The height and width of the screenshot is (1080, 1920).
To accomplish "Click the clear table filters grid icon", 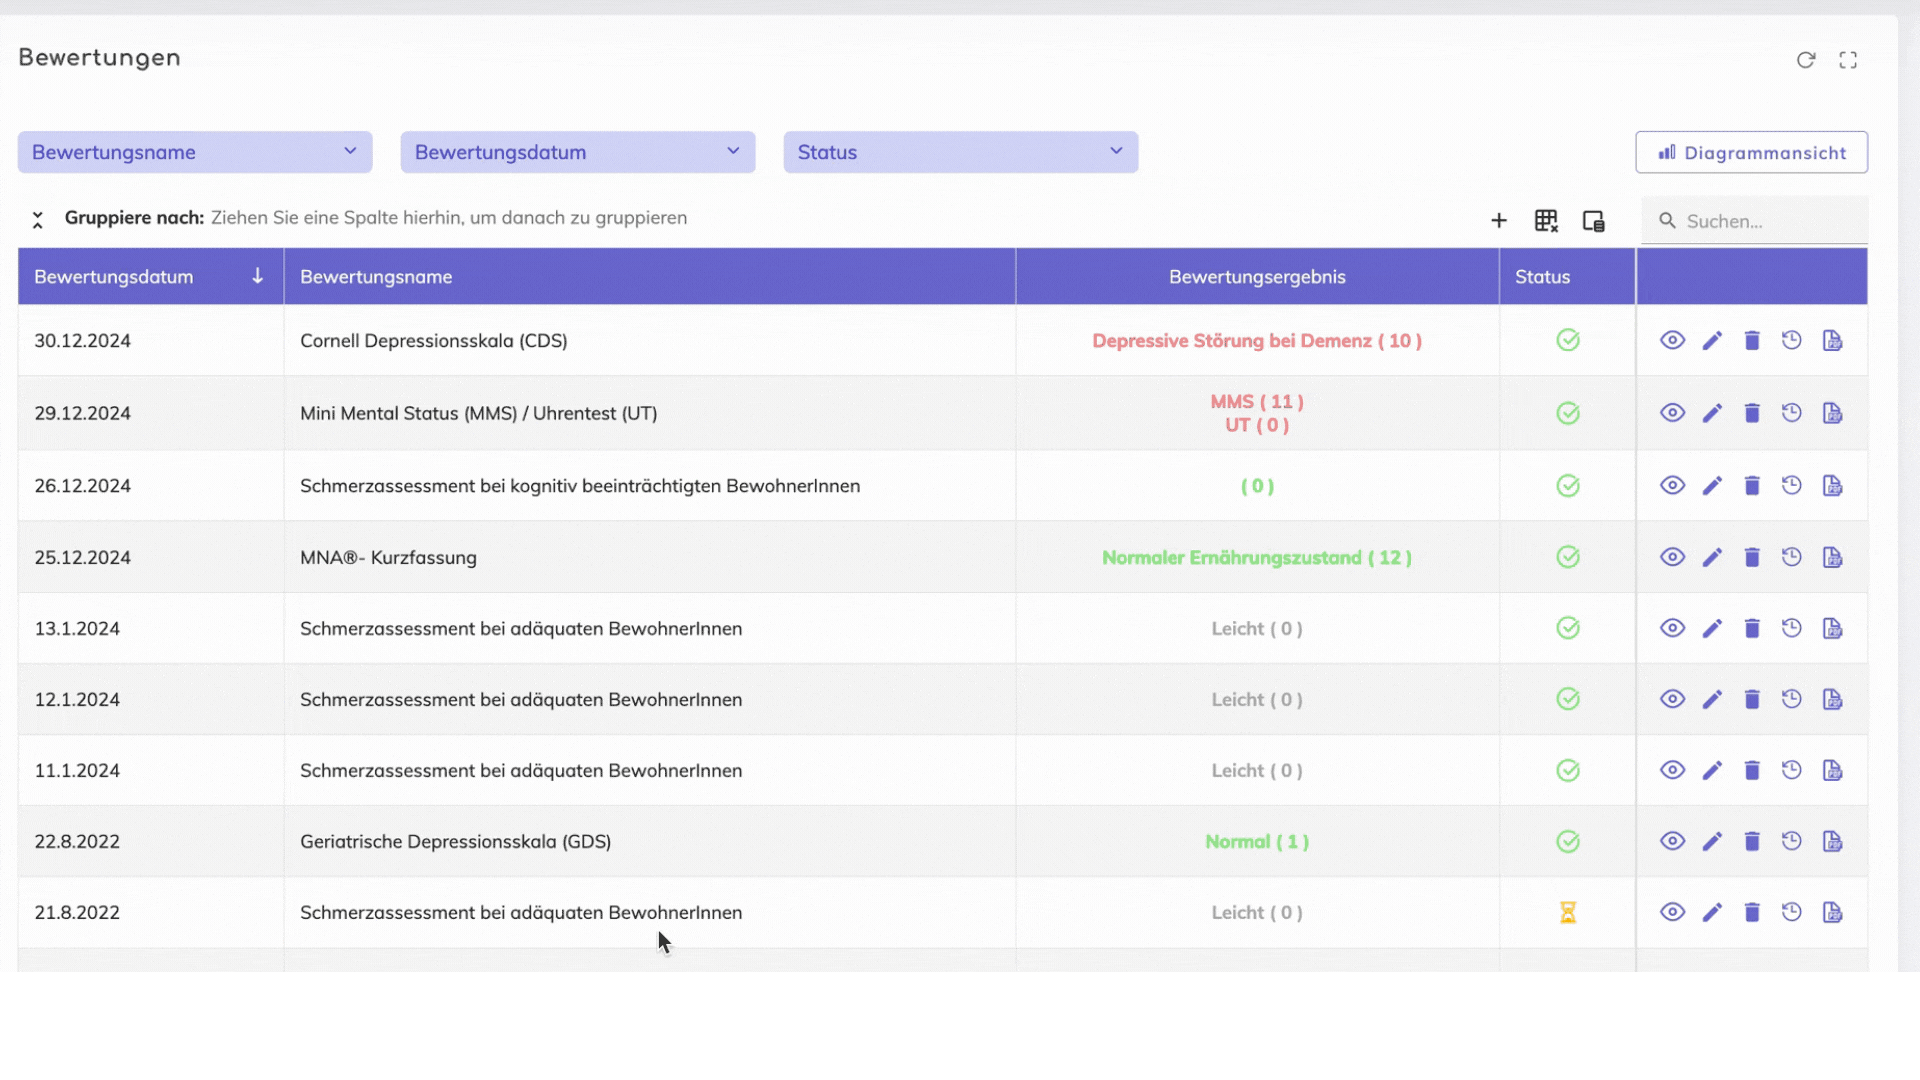I will [1546, 221].
